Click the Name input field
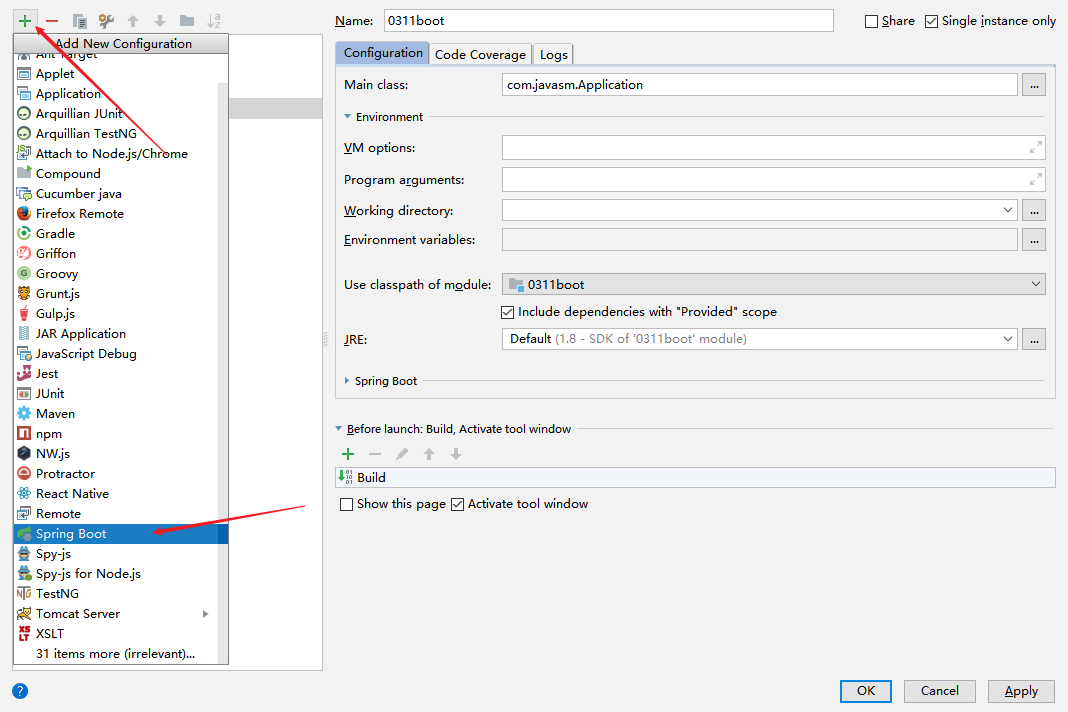The width and height of the screenshot is (1068, 712). (x=608, y=20)
